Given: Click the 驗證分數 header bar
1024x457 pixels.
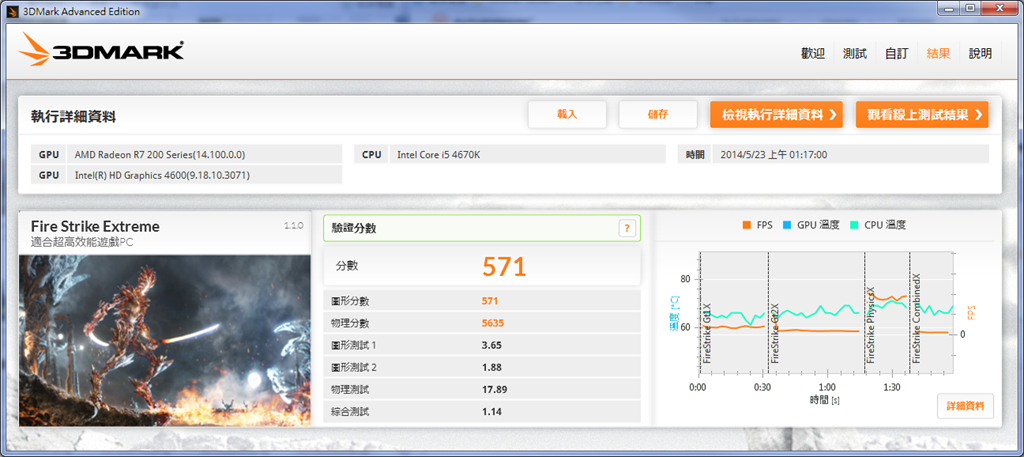Looking at the screenshot, I should click(482, 228).
